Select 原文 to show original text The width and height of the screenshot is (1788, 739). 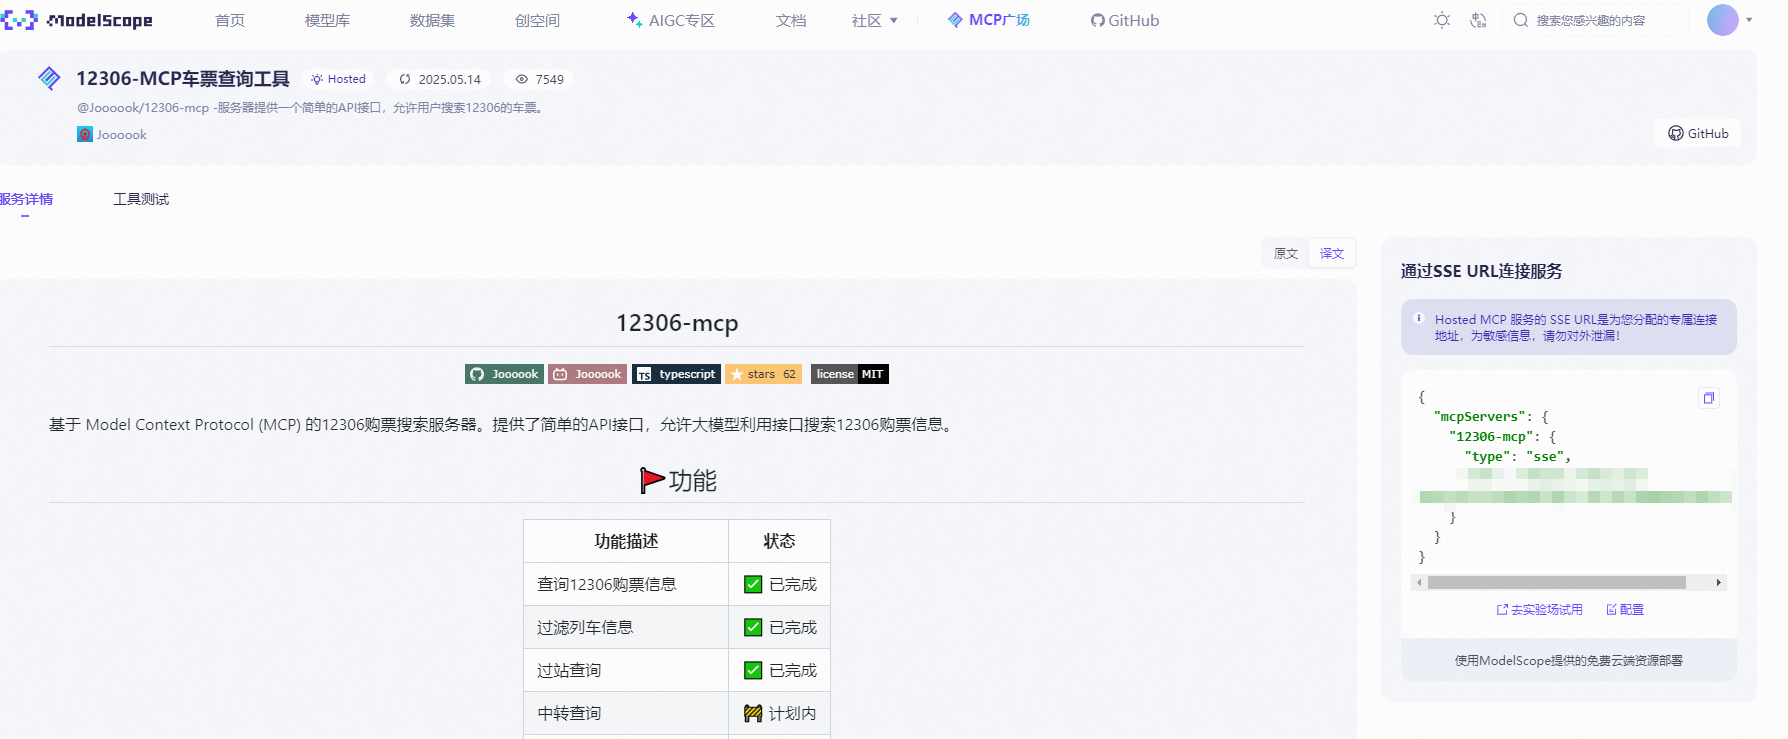click(1286, 253)
